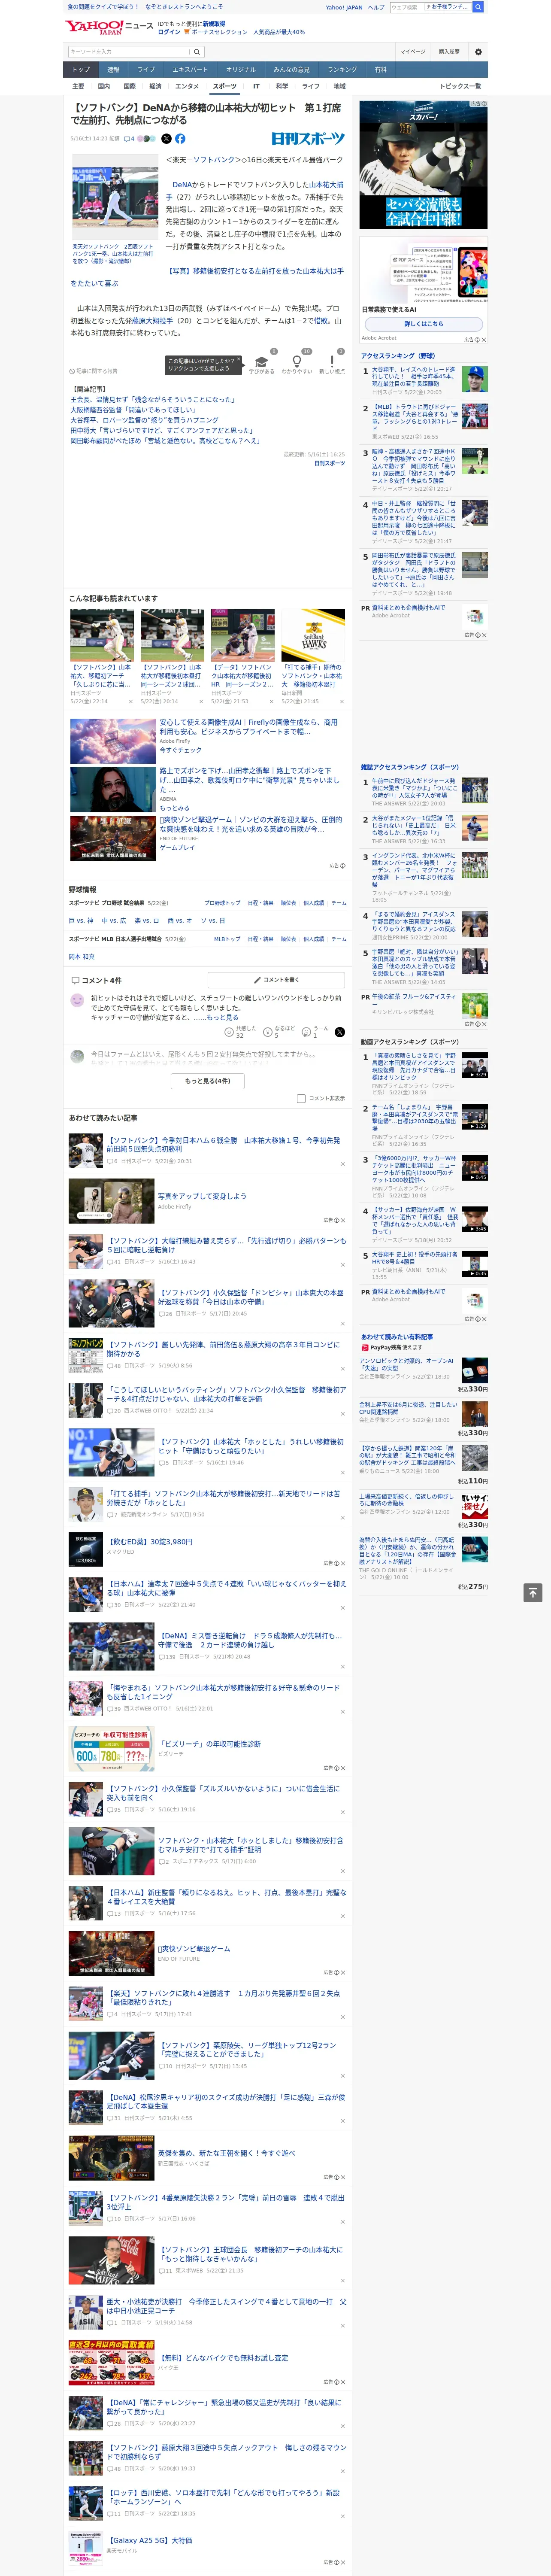Click the top commenter's avatar icon
Image resolution: width=551 pixels, height=2576 pixels.
point(77,1000)
